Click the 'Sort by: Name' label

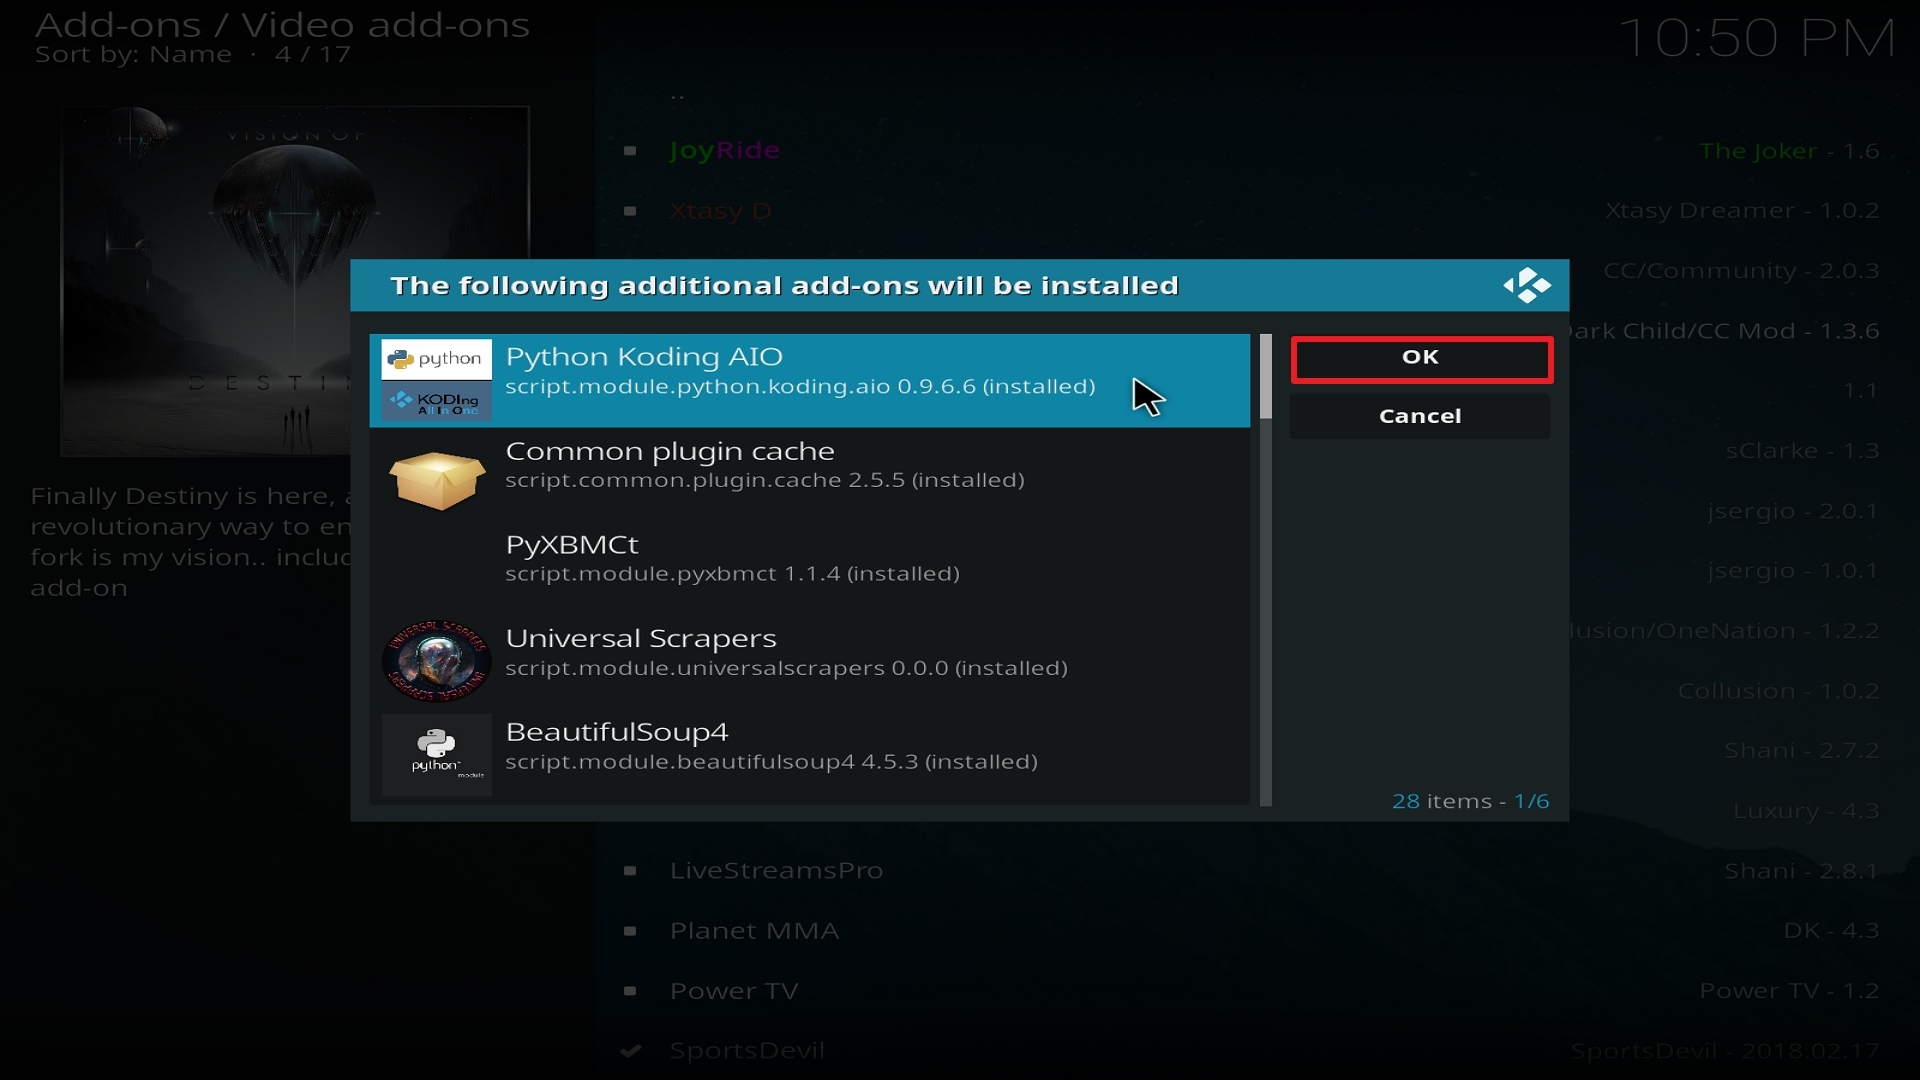point(133,55)
